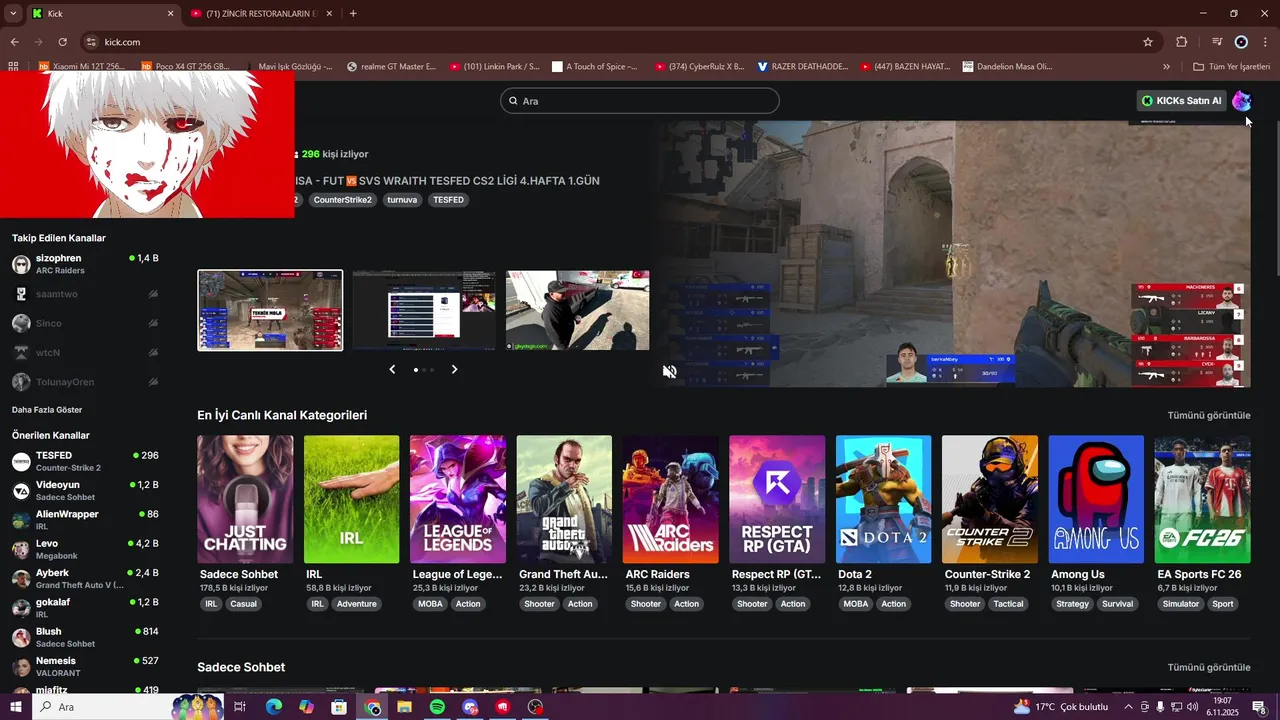Open the EA Sports FC 26 category card

click(1203, 499)
